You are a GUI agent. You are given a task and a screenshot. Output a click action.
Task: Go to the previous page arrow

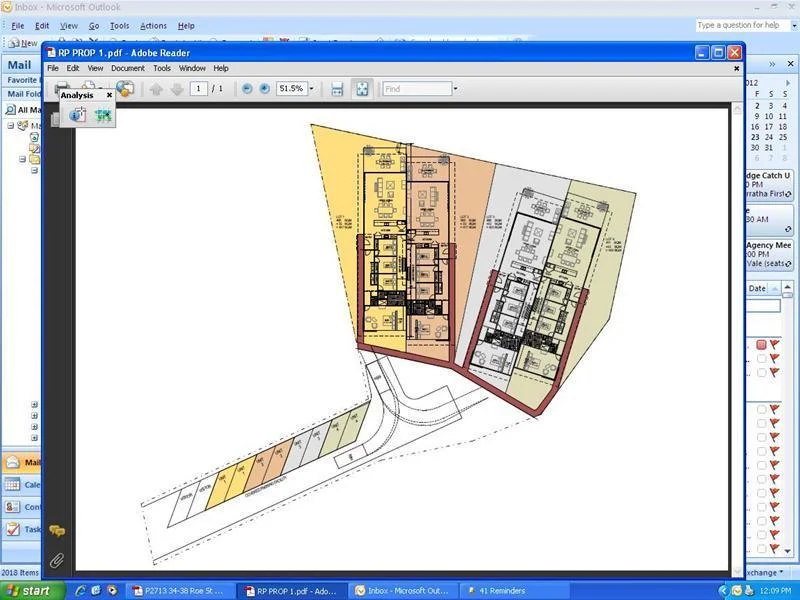(x=156, y=89)
